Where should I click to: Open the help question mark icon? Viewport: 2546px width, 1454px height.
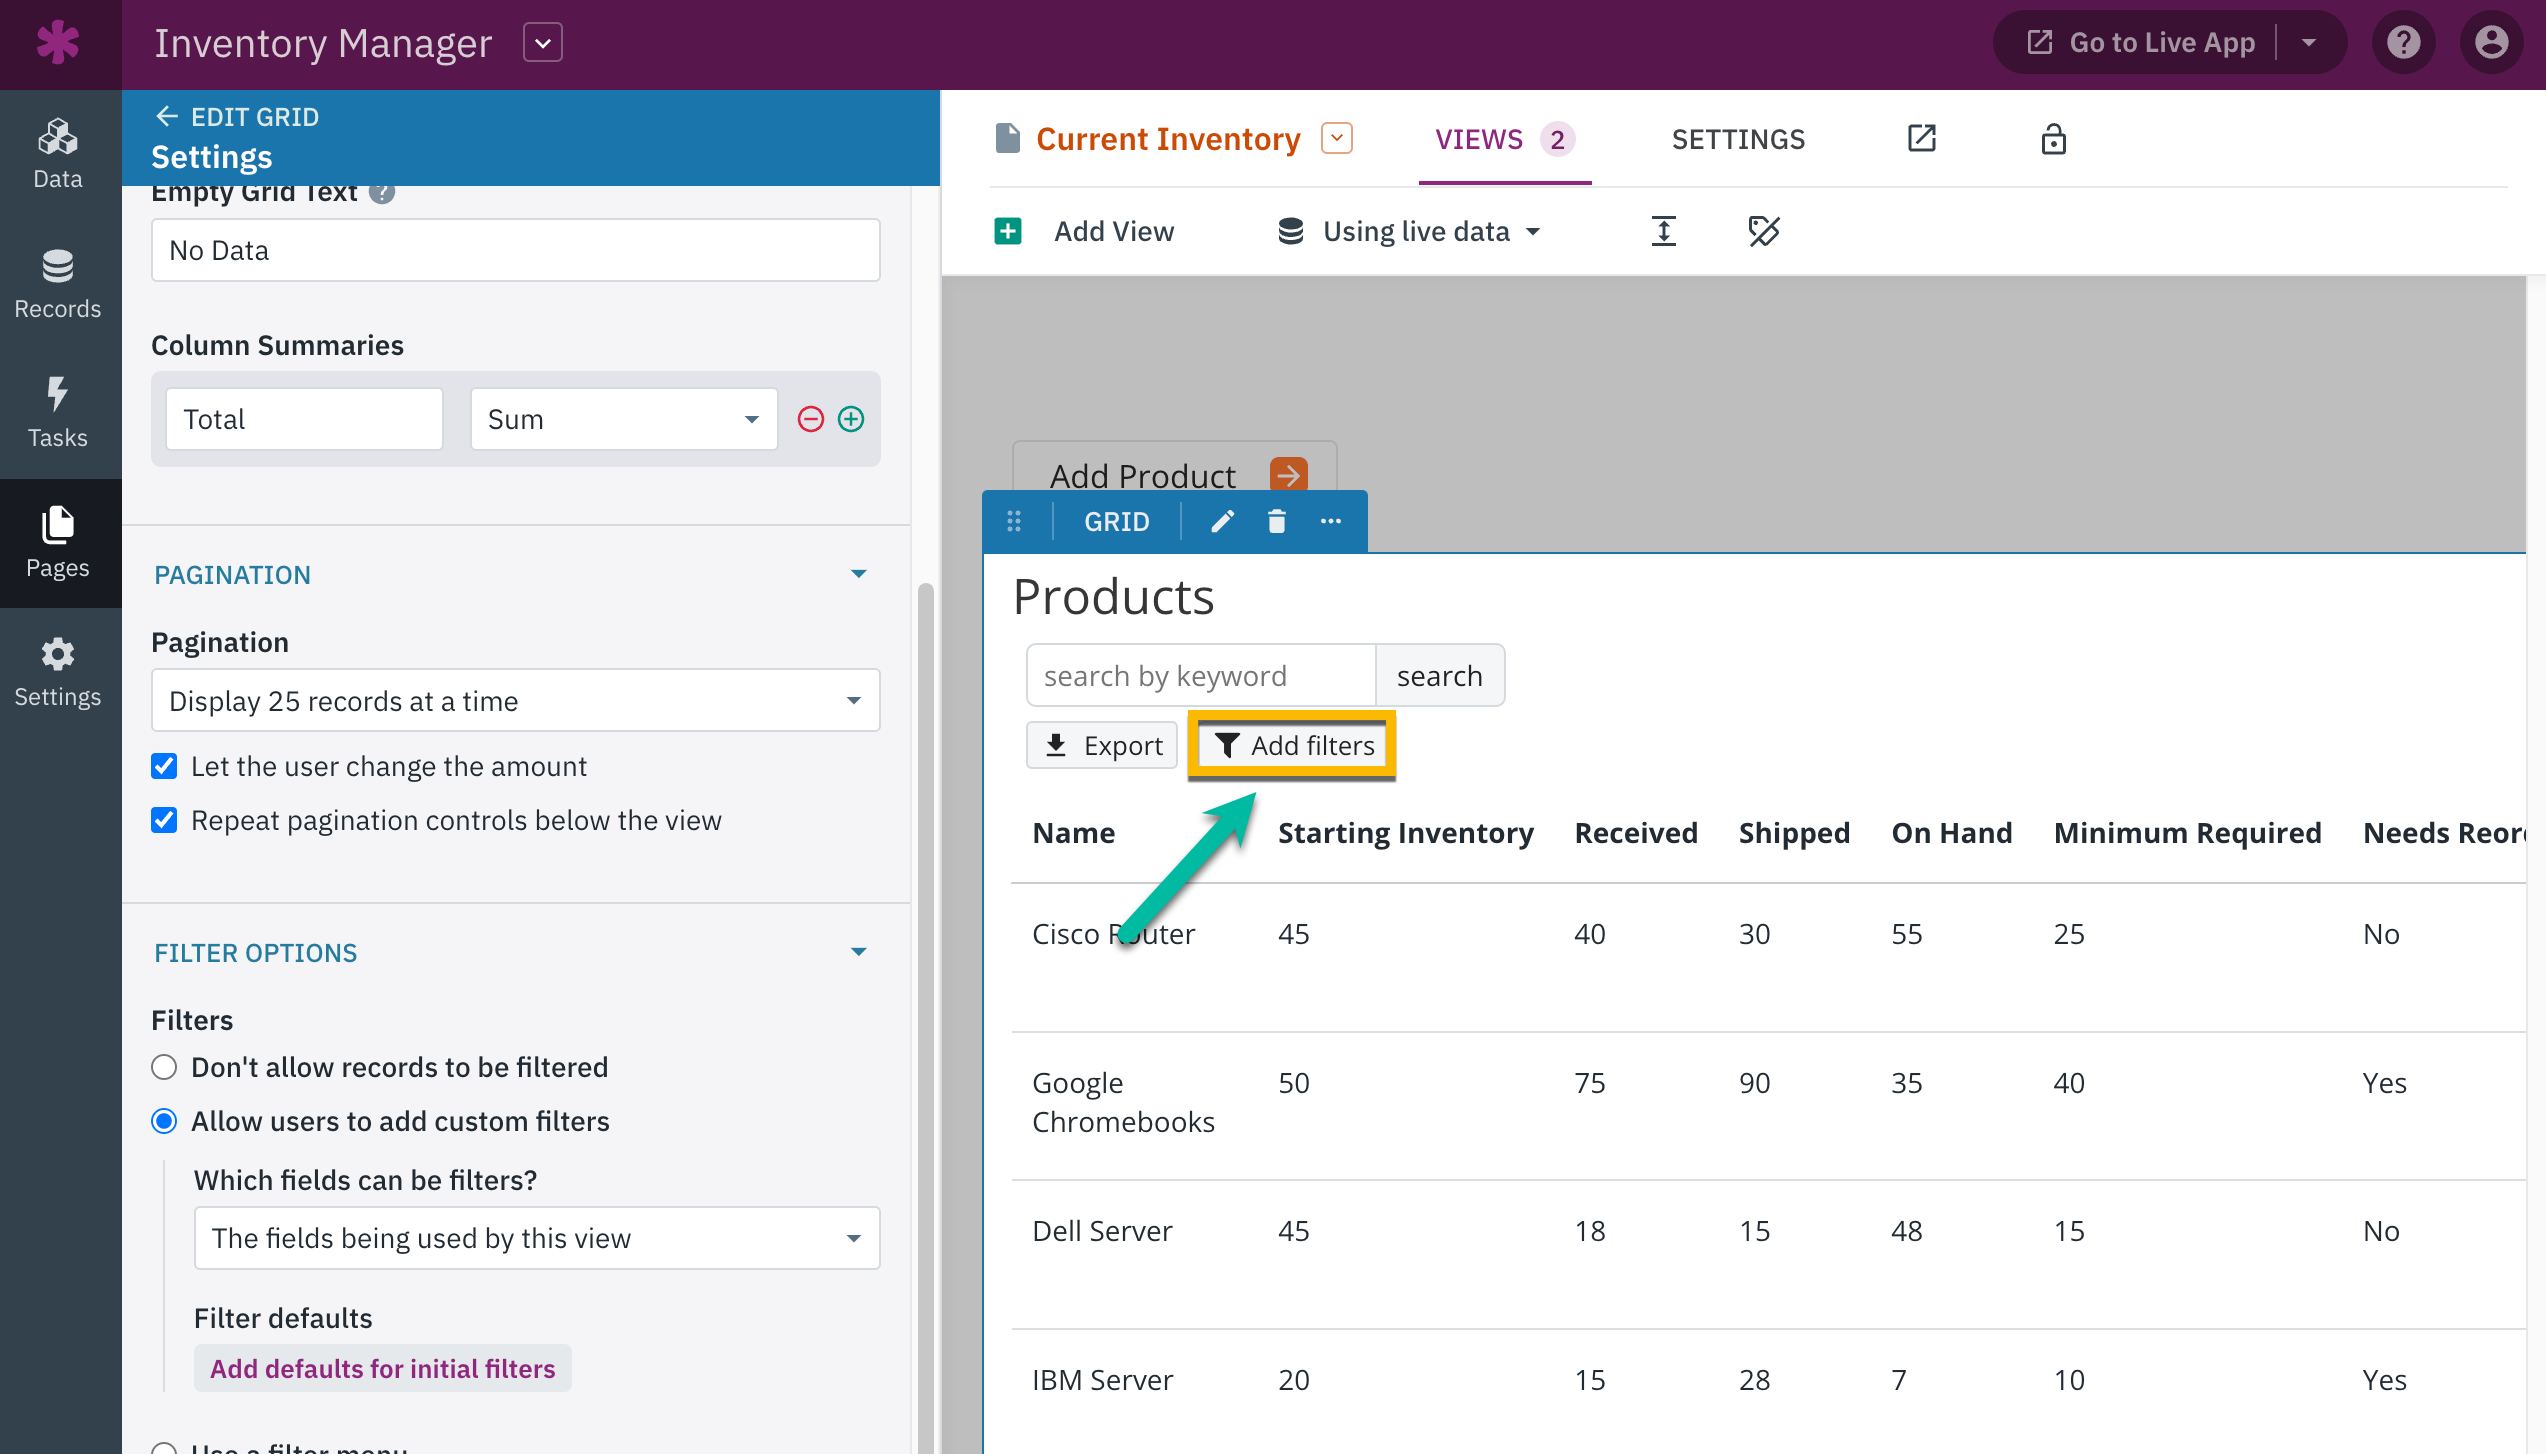pos(2403,42)
